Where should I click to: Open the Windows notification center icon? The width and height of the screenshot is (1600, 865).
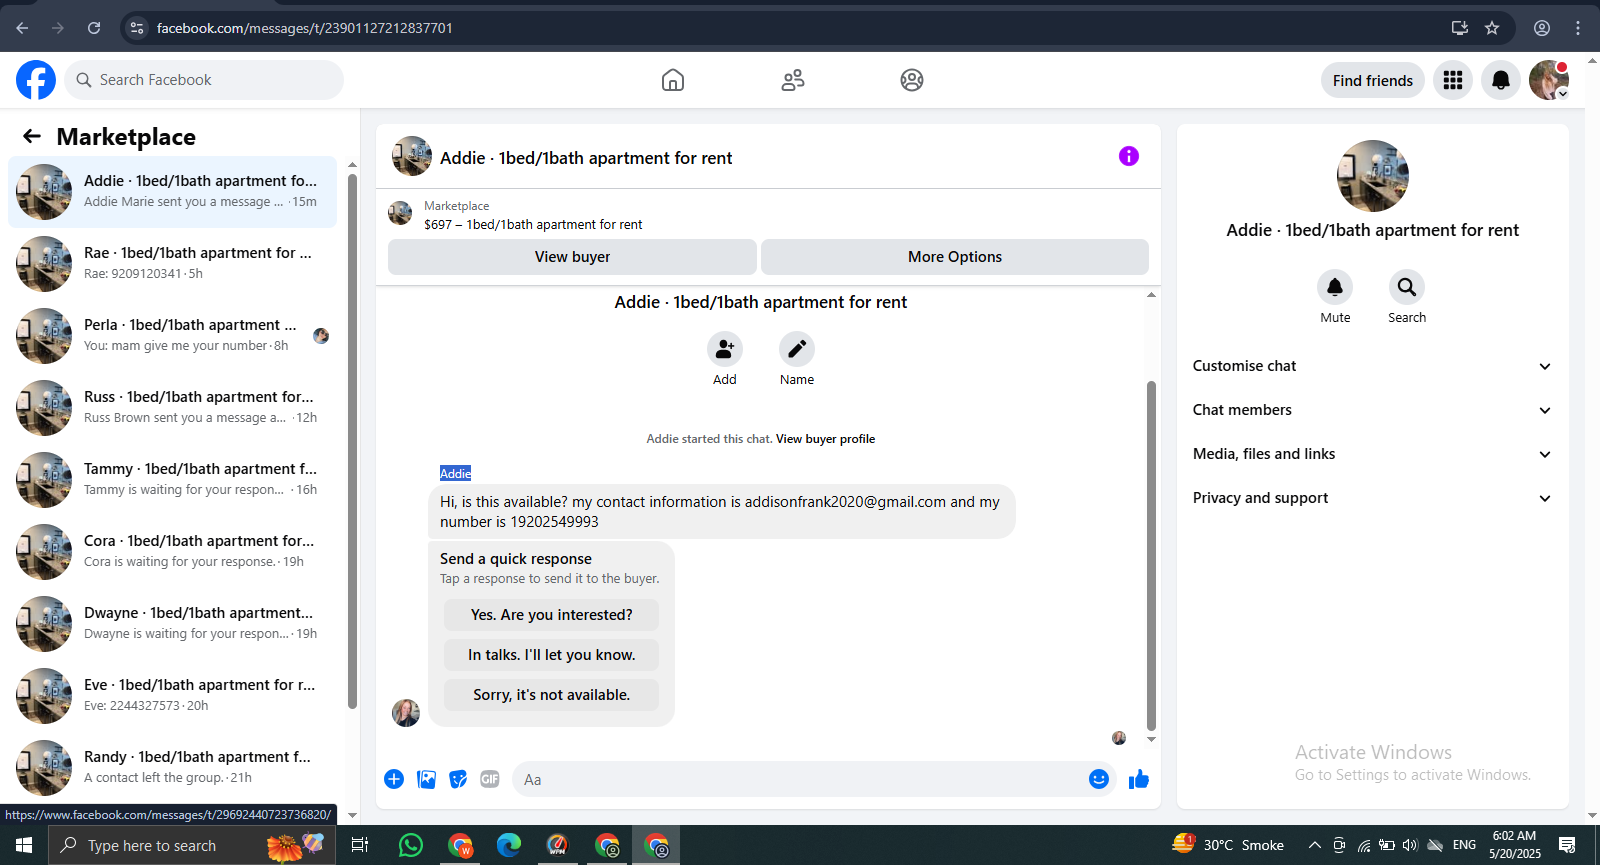[x=1568, y=845]
